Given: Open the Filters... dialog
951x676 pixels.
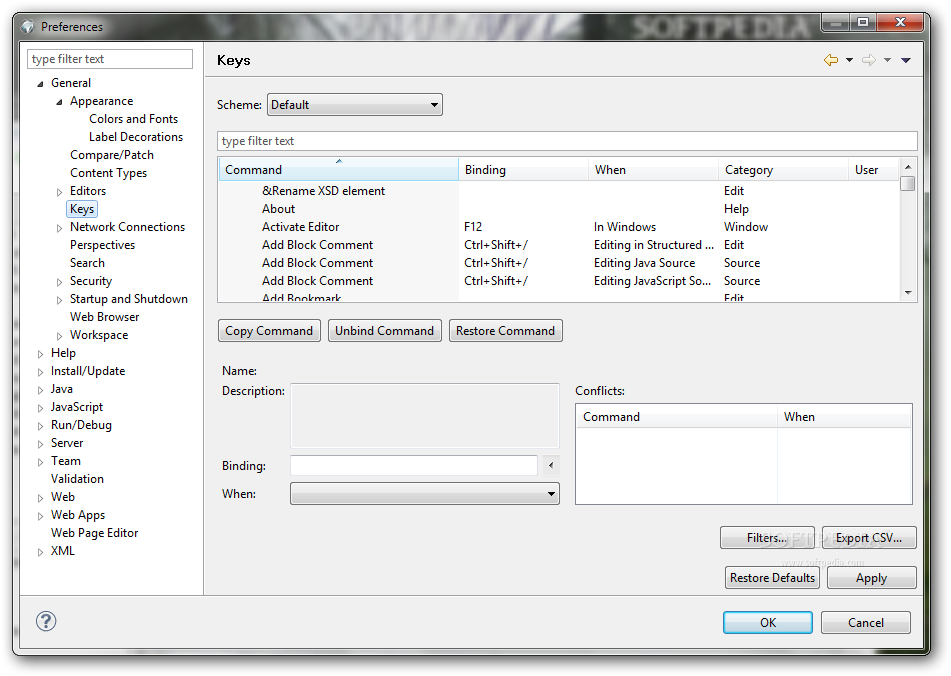Looking at the screenshot, I should tap(767, 538).
